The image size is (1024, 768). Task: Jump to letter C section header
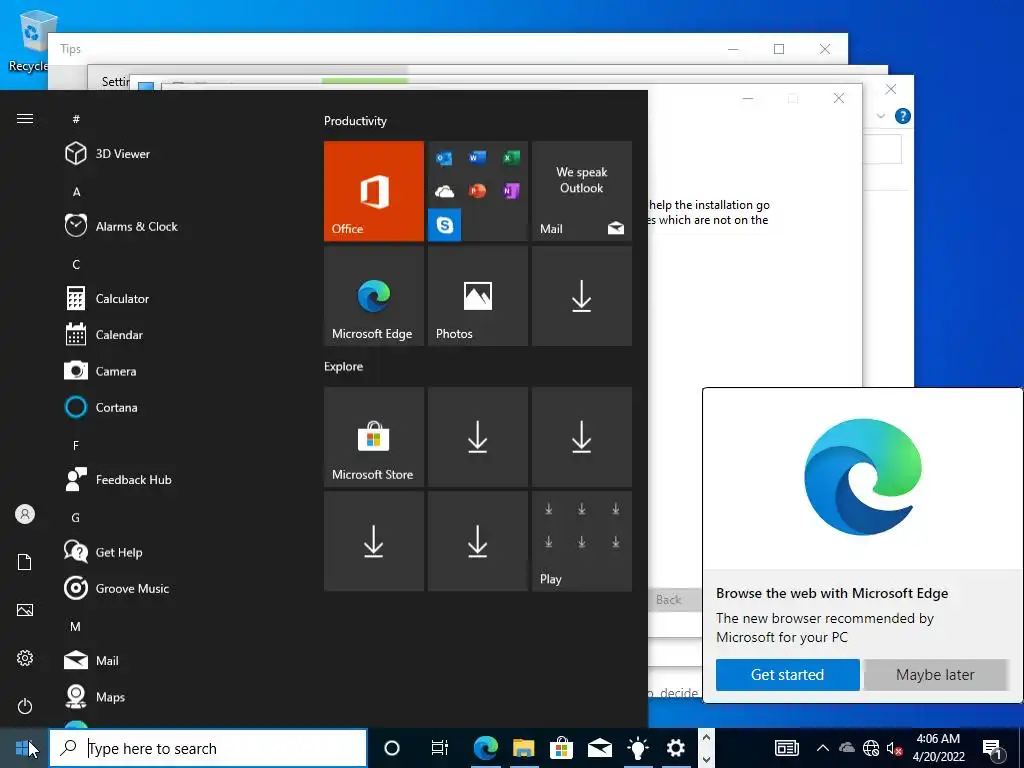pyautogui.click(x=76, y=264)
